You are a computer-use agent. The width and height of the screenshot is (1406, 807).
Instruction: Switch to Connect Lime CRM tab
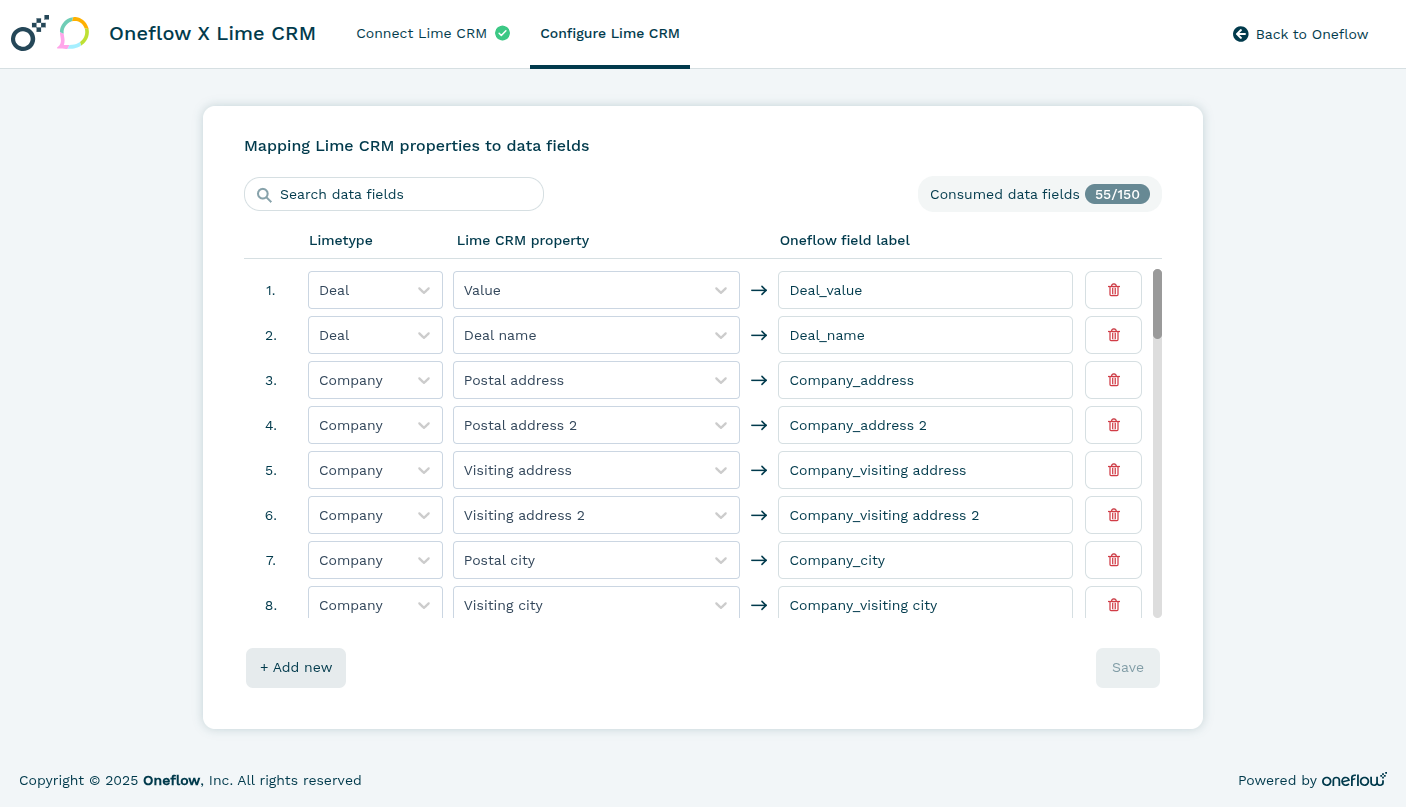tap(433, 33)
